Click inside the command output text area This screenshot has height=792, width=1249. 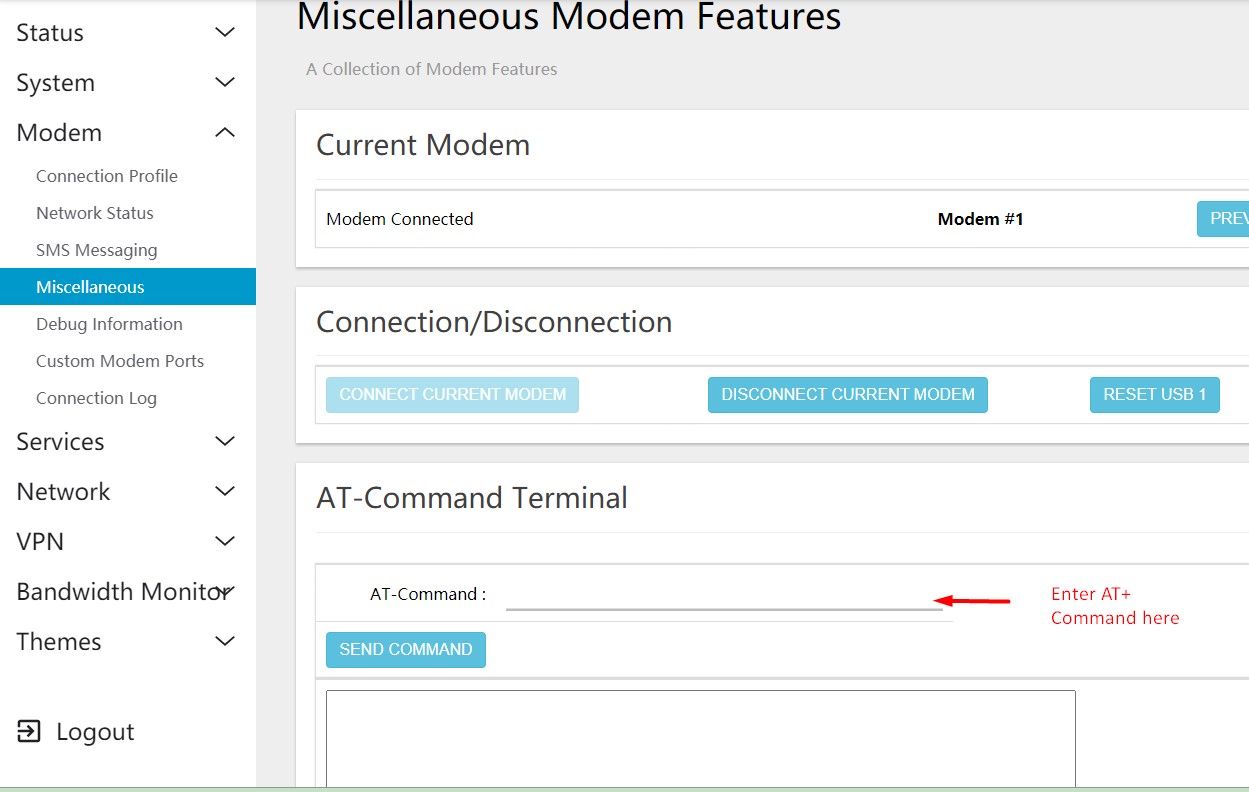701,738
